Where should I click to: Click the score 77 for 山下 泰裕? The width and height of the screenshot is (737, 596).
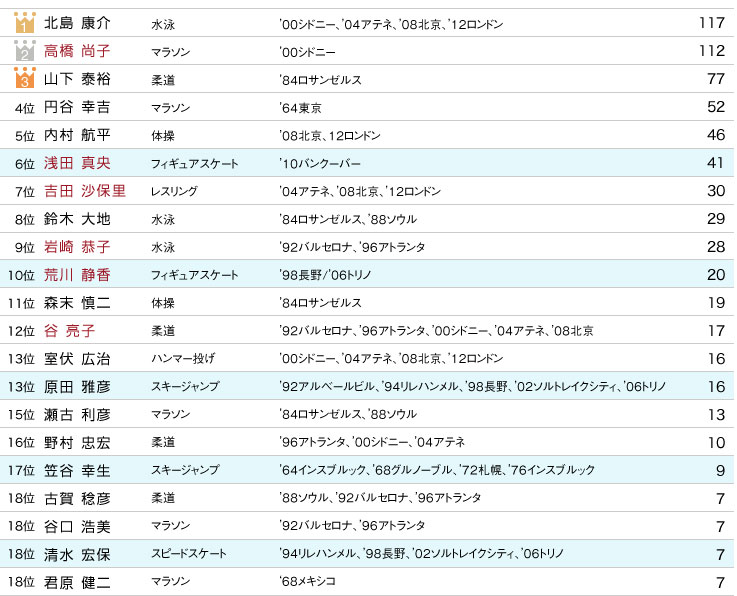click(x=716, y=78)
